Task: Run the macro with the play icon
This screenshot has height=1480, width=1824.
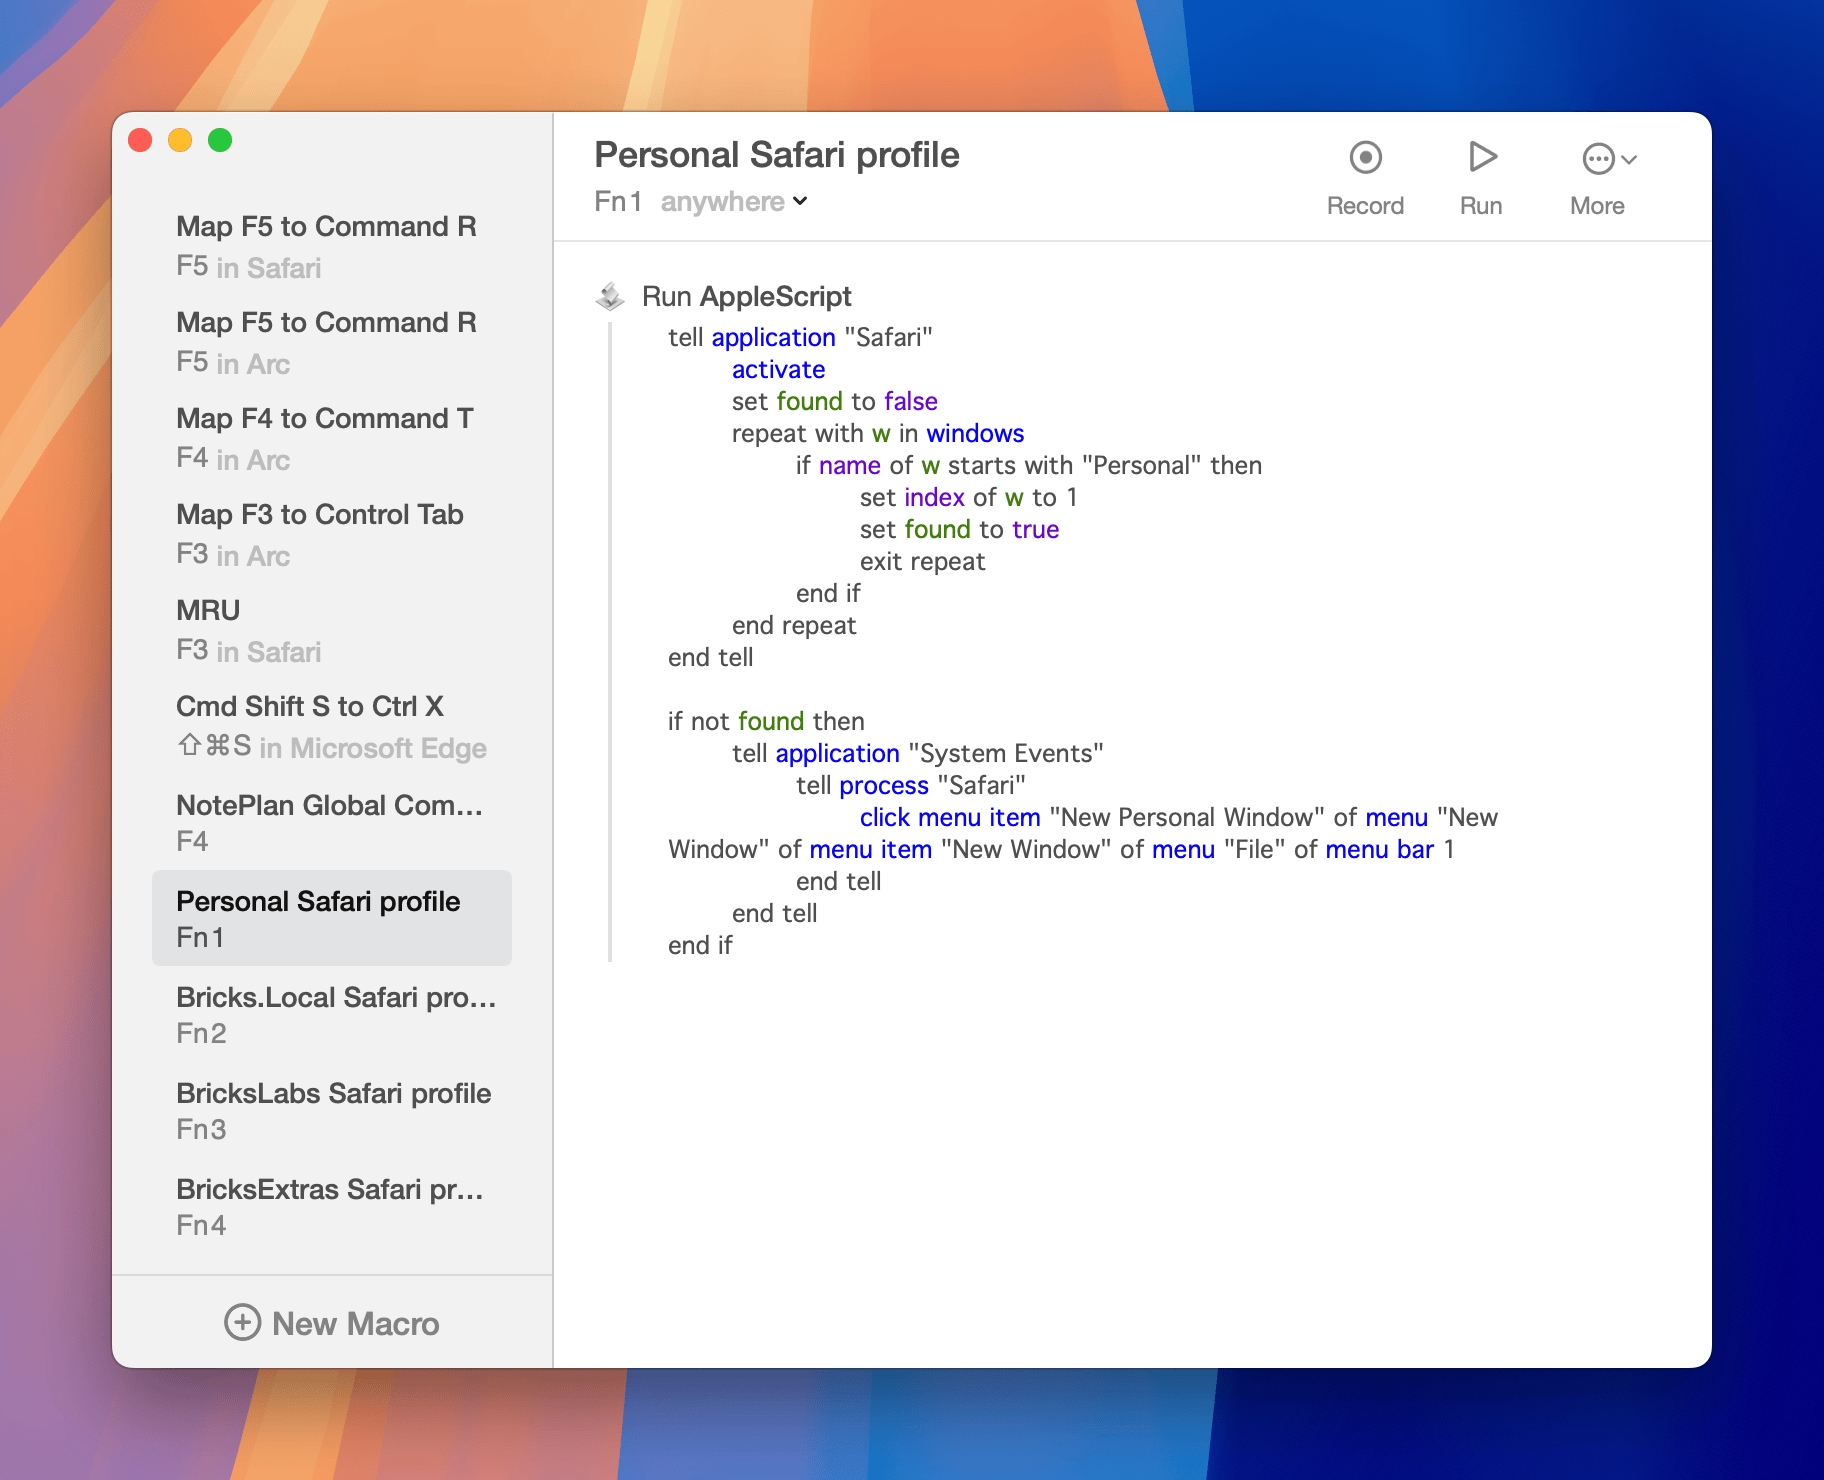Action: point(1481,158)
